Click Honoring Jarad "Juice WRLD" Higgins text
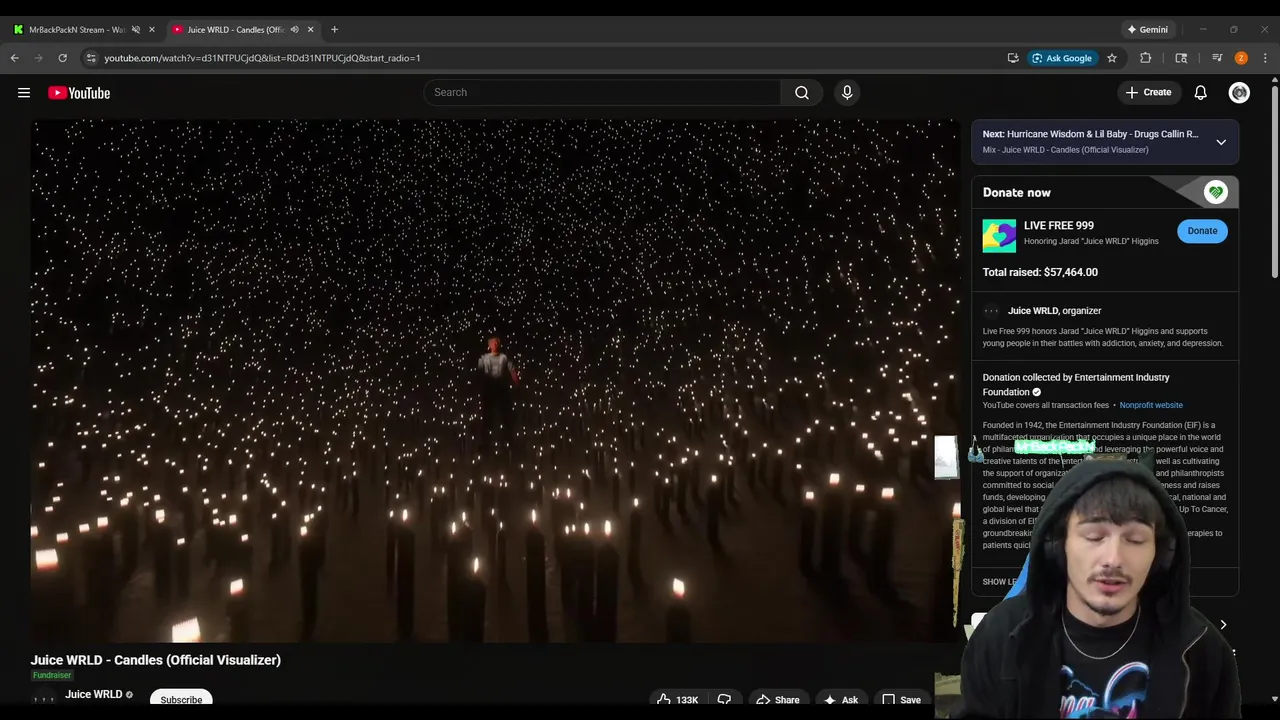The height and width of the screenshot is (720, 1280). coord(1091,241)
